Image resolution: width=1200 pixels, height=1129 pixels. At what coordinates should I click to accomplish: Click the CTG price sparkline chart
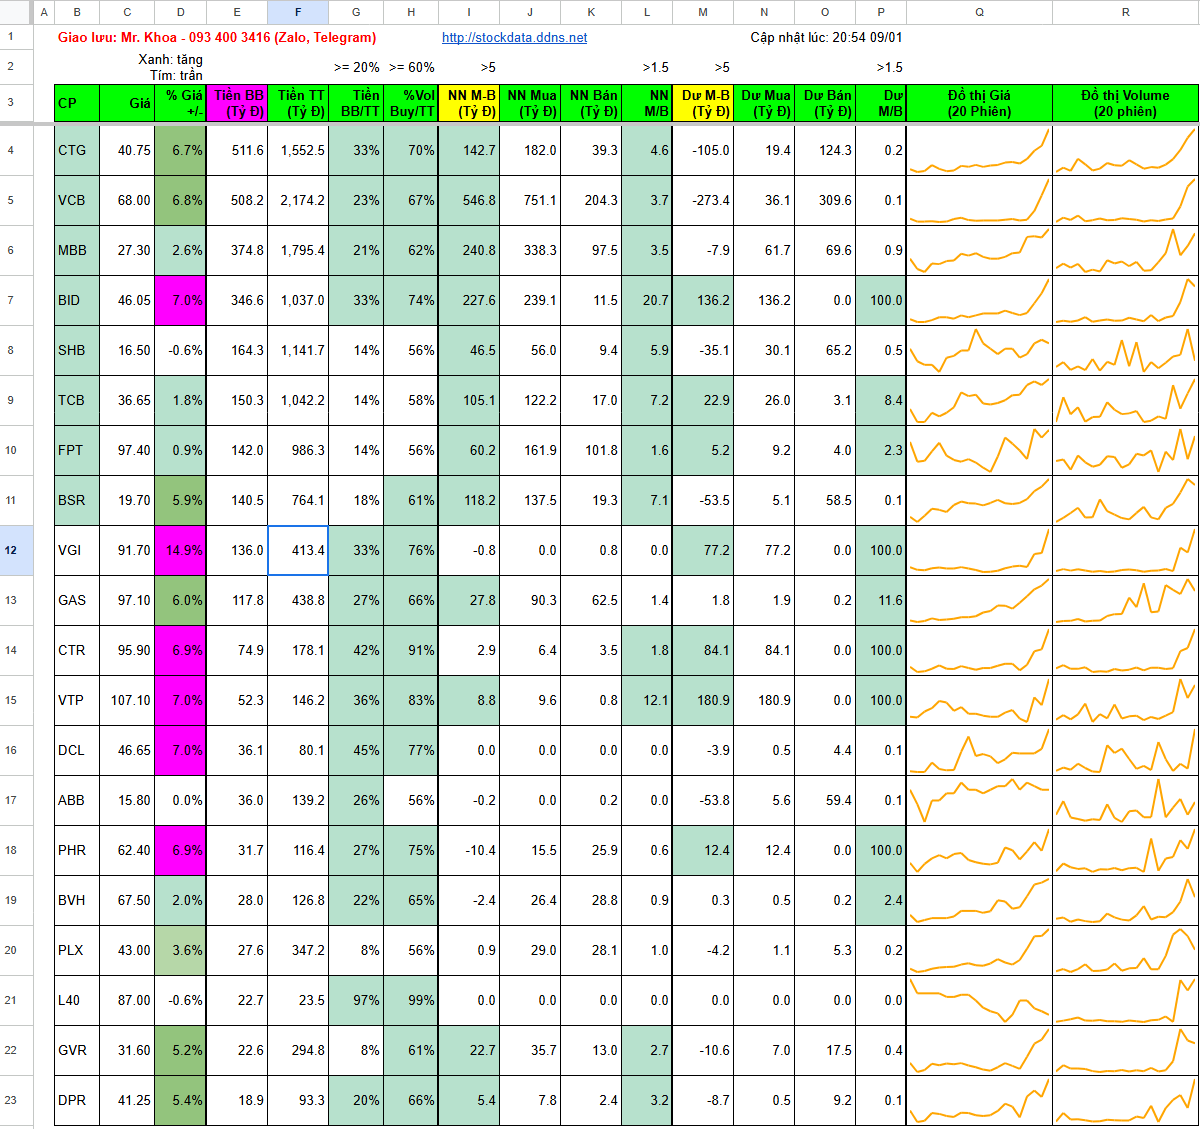[979, 150]
